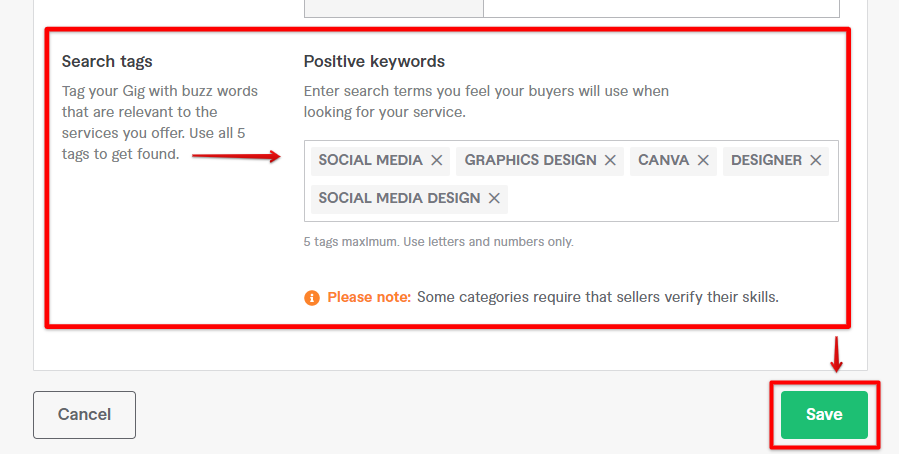Select the SOCIAL MEDIA tag label
This screenshot has height=454, width=899.
370,161
